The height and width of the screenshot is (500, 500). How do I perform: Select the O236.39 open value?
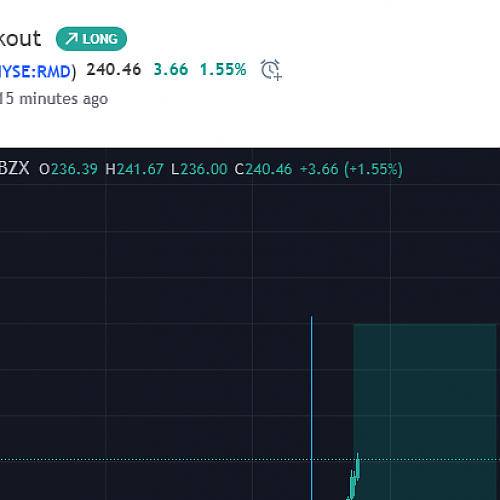(x=68, y=169)
